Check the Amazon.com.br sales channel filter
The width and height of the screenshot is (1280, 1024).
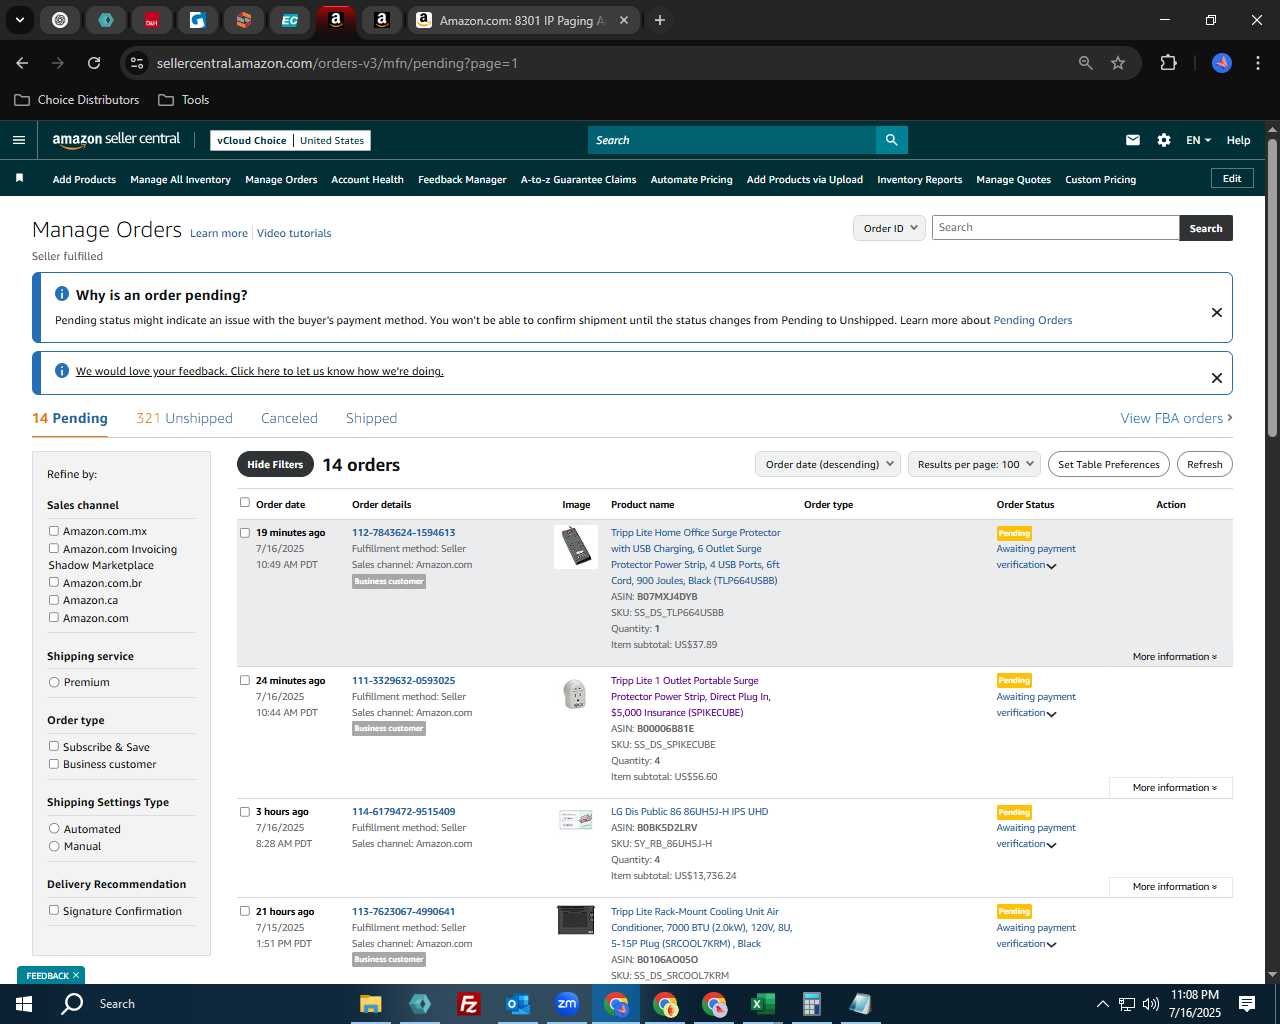[x=54, y=582]
